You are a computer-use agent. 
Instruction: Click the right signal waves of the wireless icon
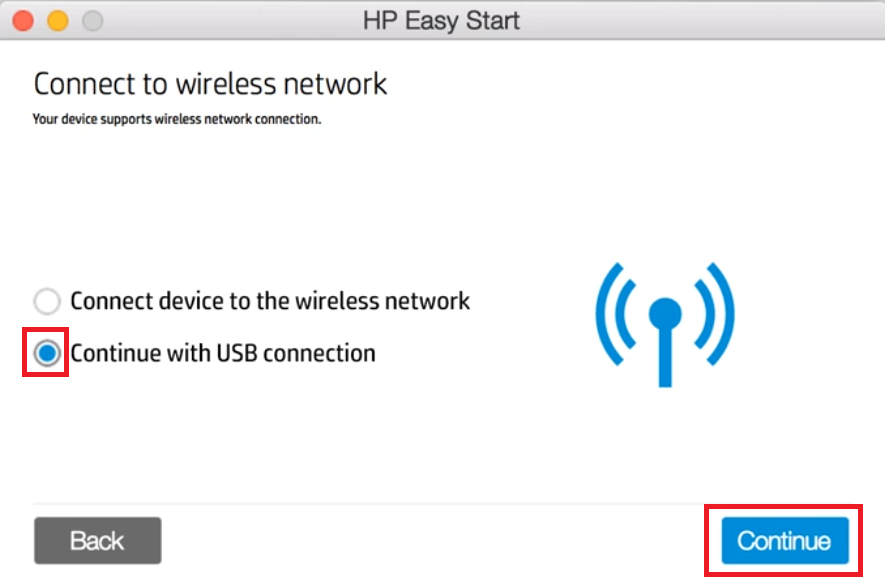(x=714, y=314)
